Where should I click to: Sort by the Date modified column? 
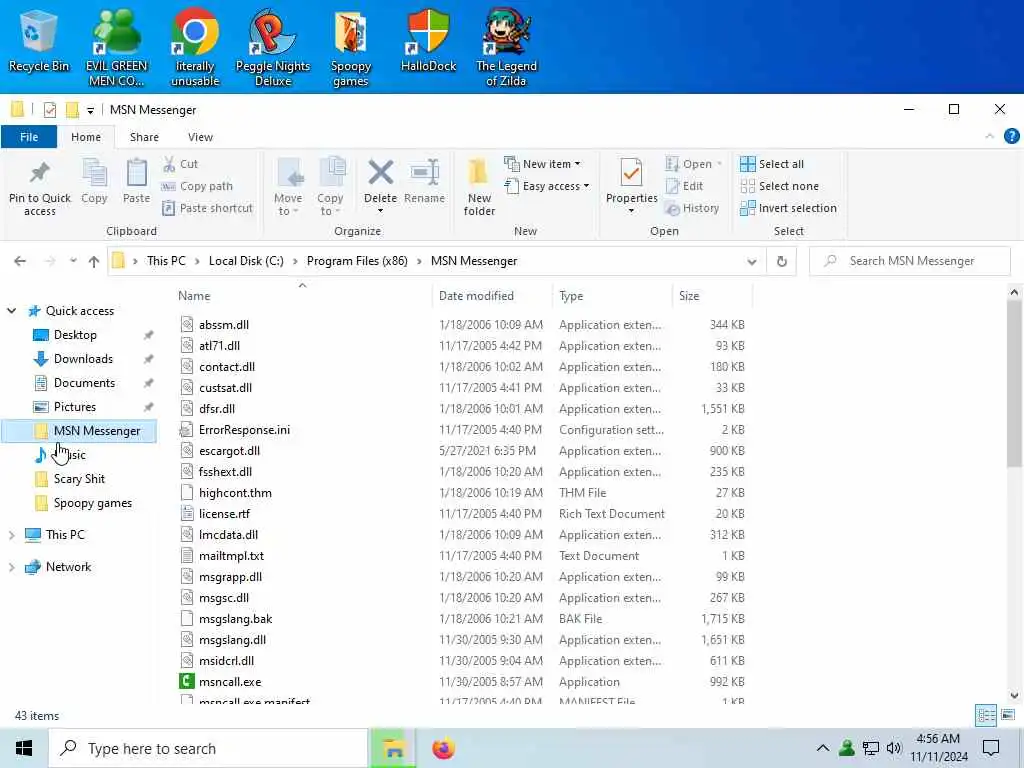pyautogui.click(x=491, y=296)
